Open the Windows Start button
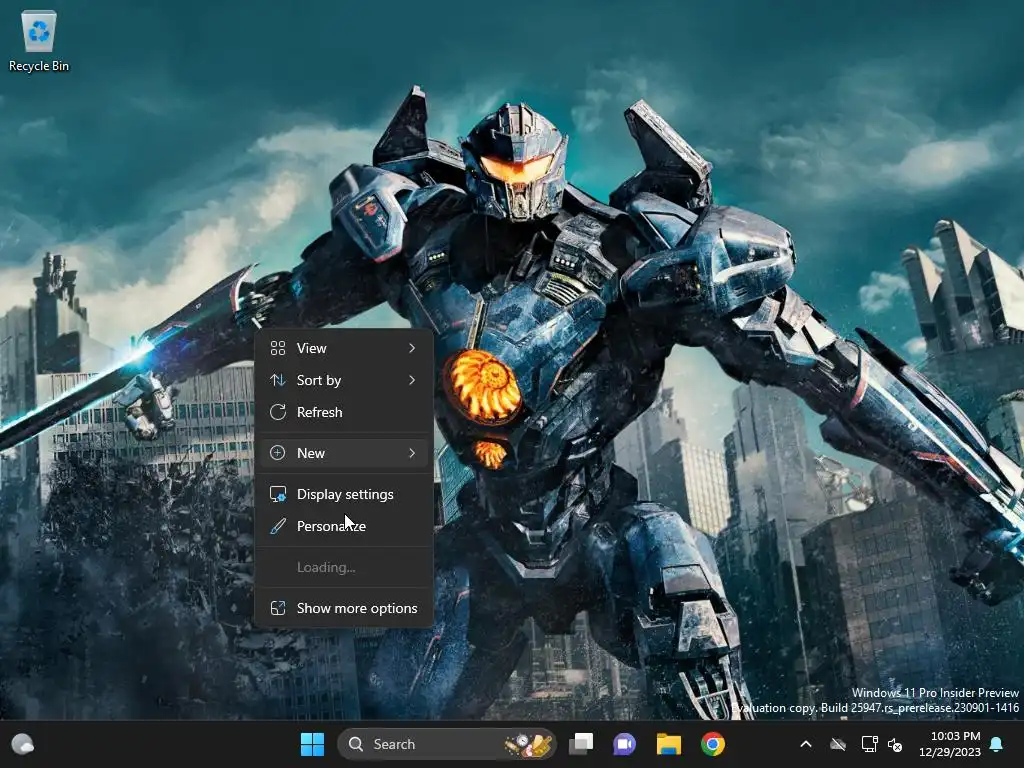This screenshot has height=768, width=1024. click(312, 744)
